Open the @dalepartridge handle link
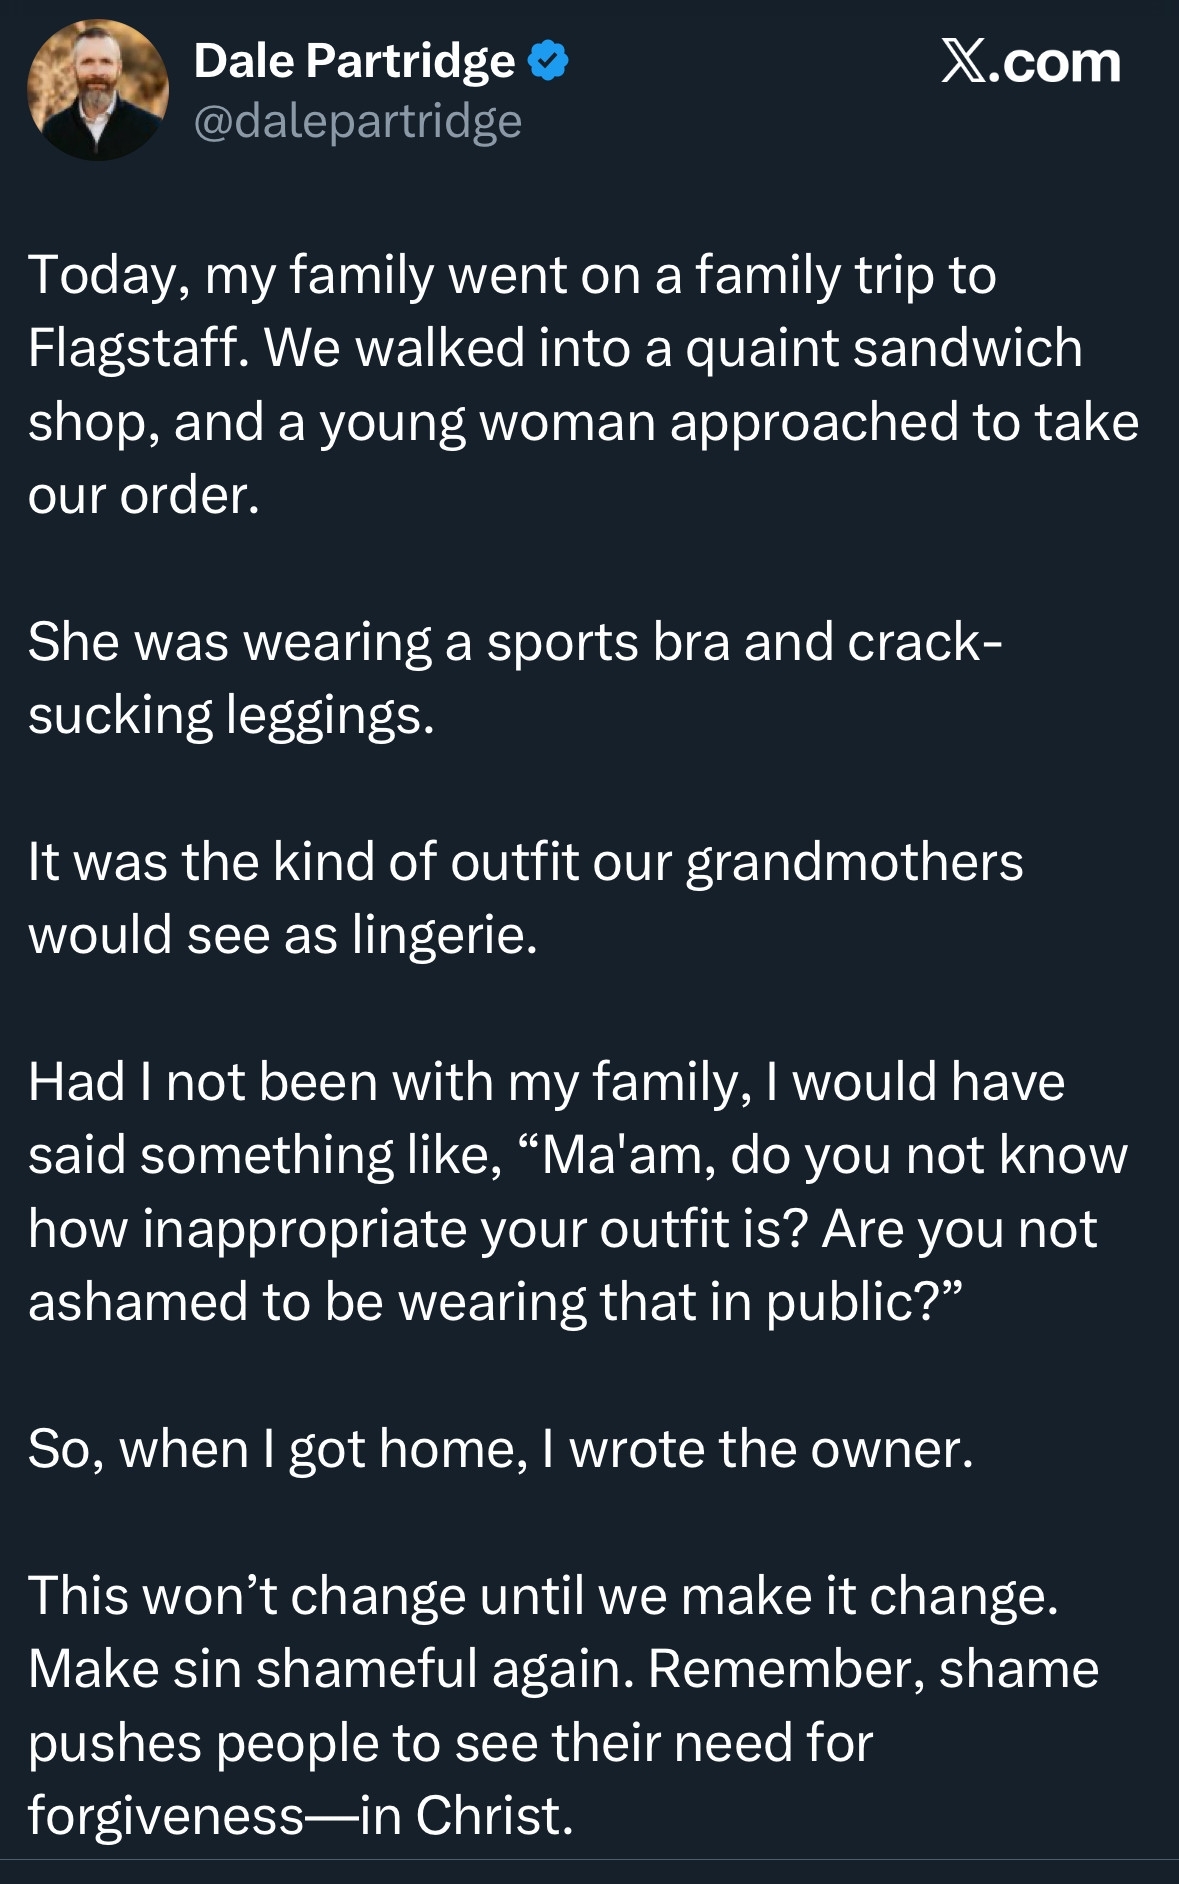Image resolution: width=1179 pixels, height=1884 pixels. tap(357, 122)
